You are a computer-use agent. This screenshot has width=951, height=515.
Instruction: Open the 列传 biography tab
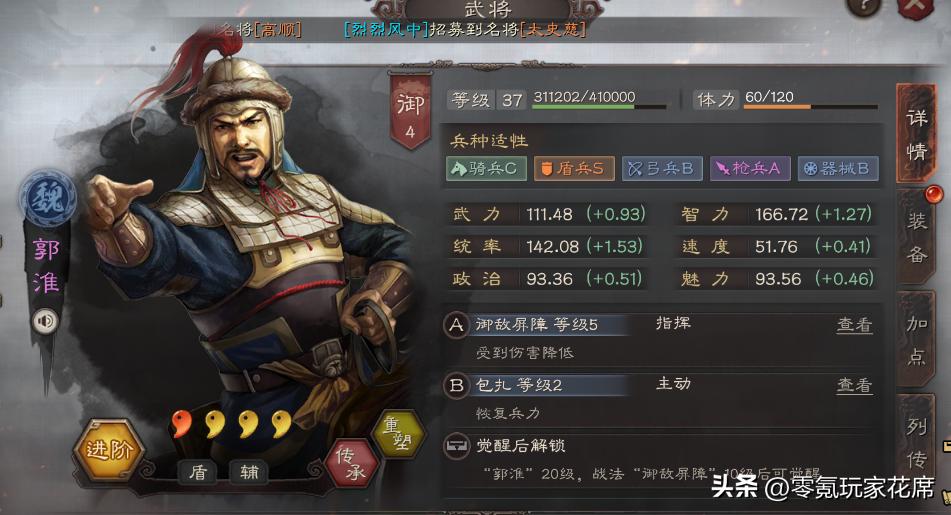coord(916,443)
